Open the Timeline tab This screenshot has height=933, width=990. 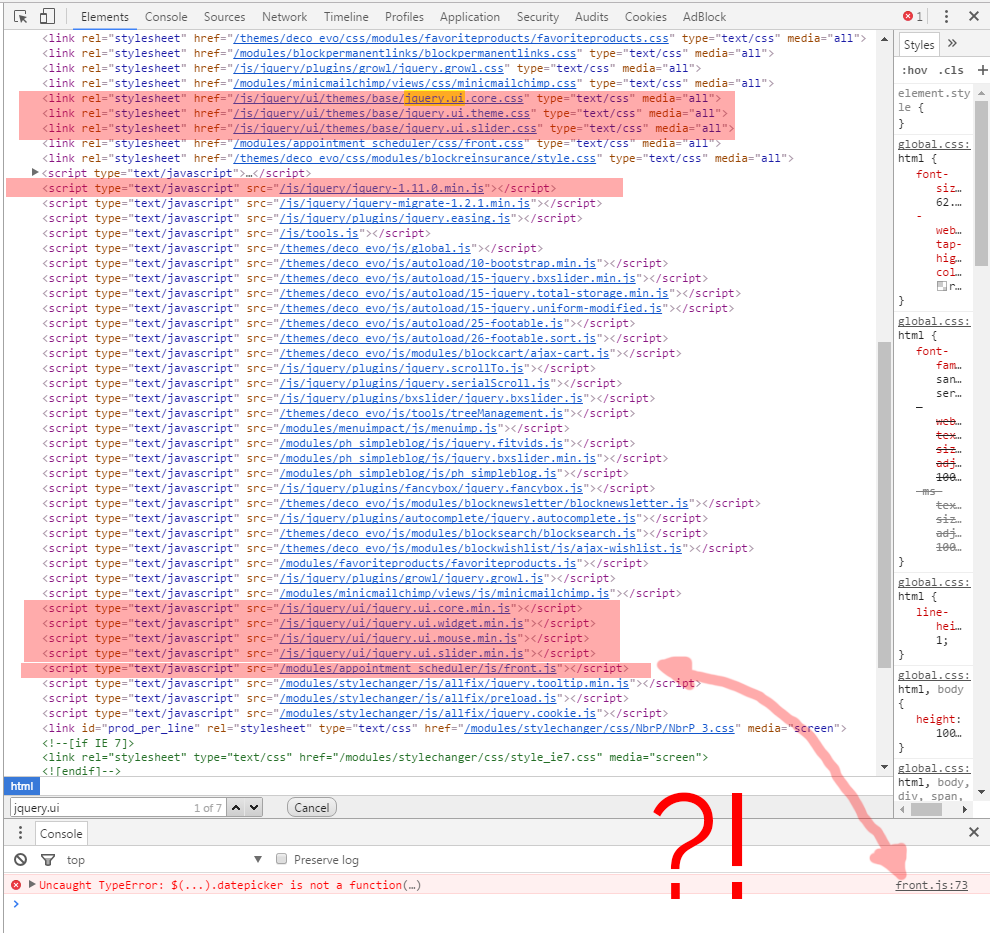pyautogui.click(x=346, y=17)
